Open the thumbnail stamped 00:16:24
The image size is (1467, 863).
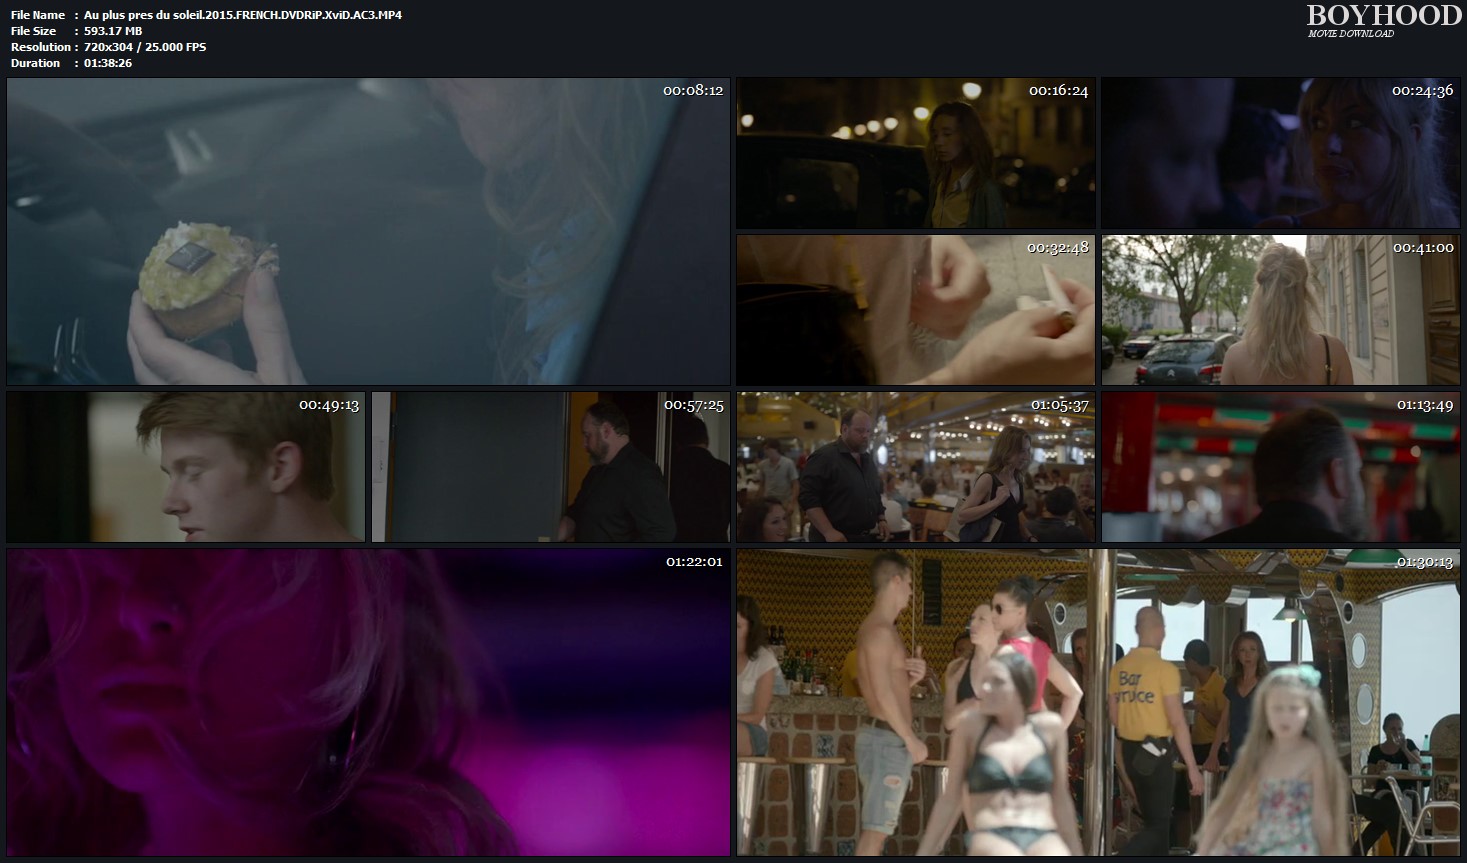tap(916, 154)
